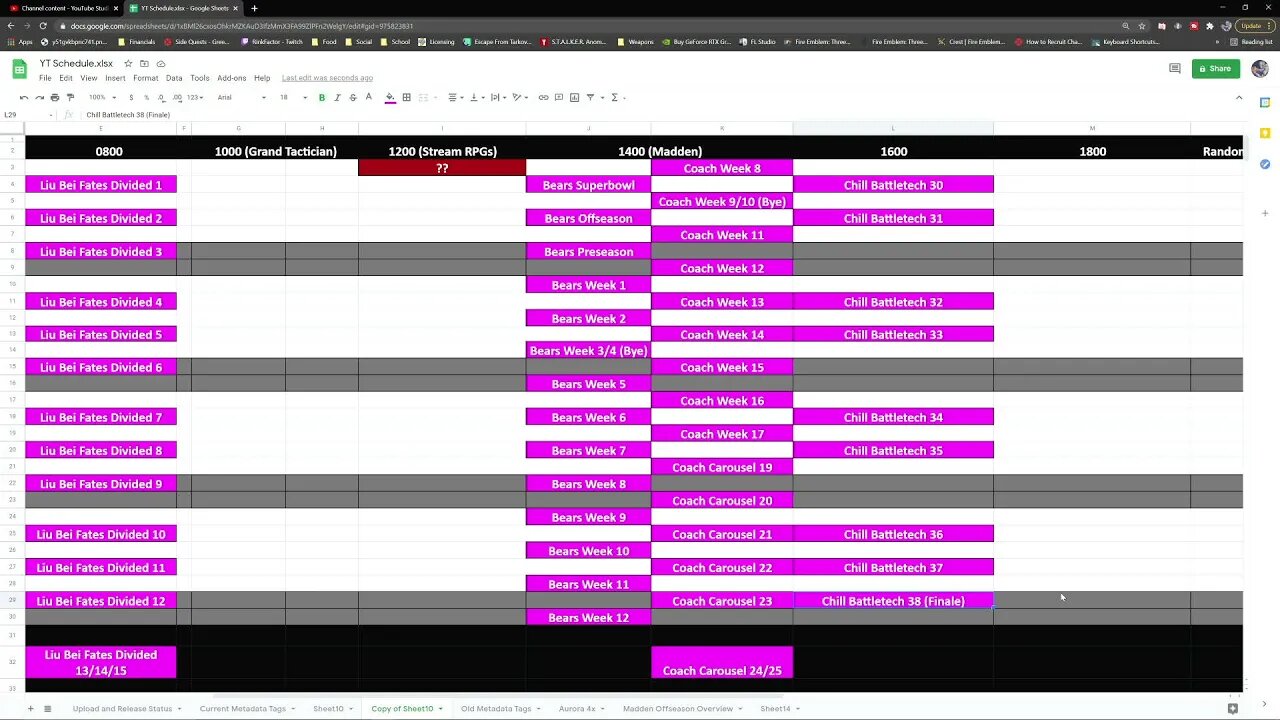Open comment history icon
The height and width of the screenshot is (720, 1280).
(x=1175, y=68)
